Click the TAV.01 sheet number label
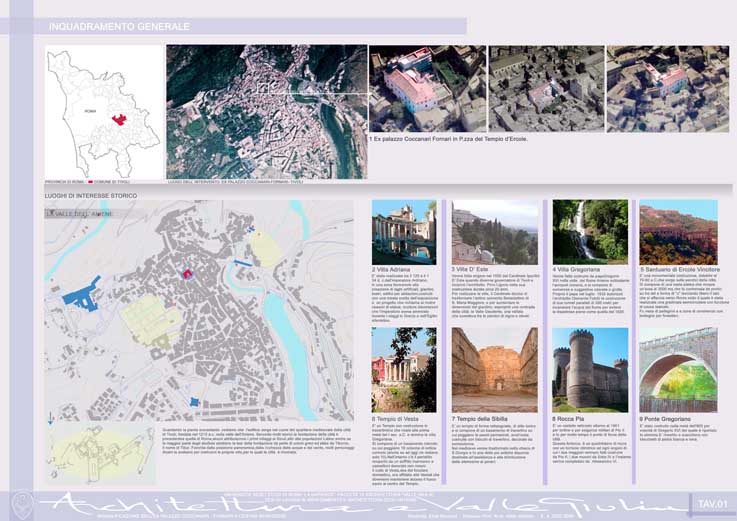 pos(712,504)
